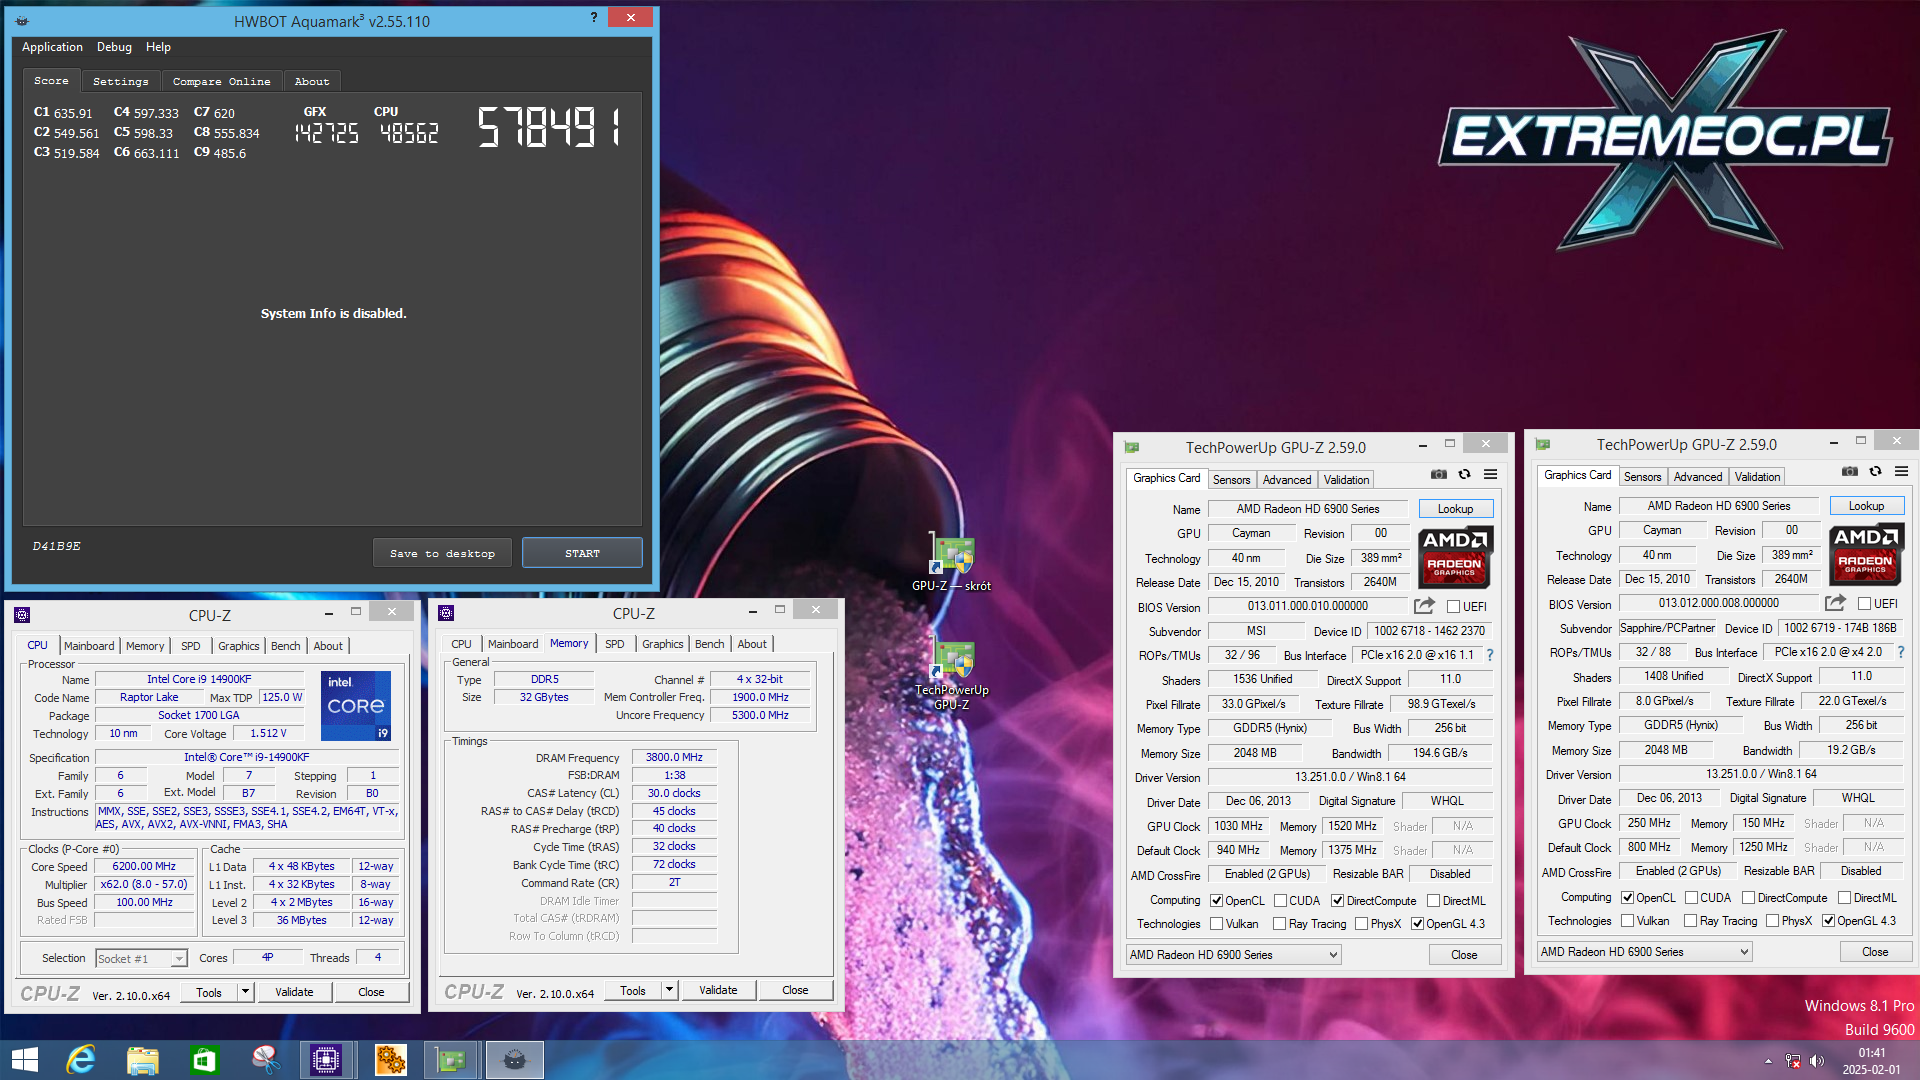Click the gears taskbar icon
This screenshot has height=1080, width=1920.
tap(390, 1060)
